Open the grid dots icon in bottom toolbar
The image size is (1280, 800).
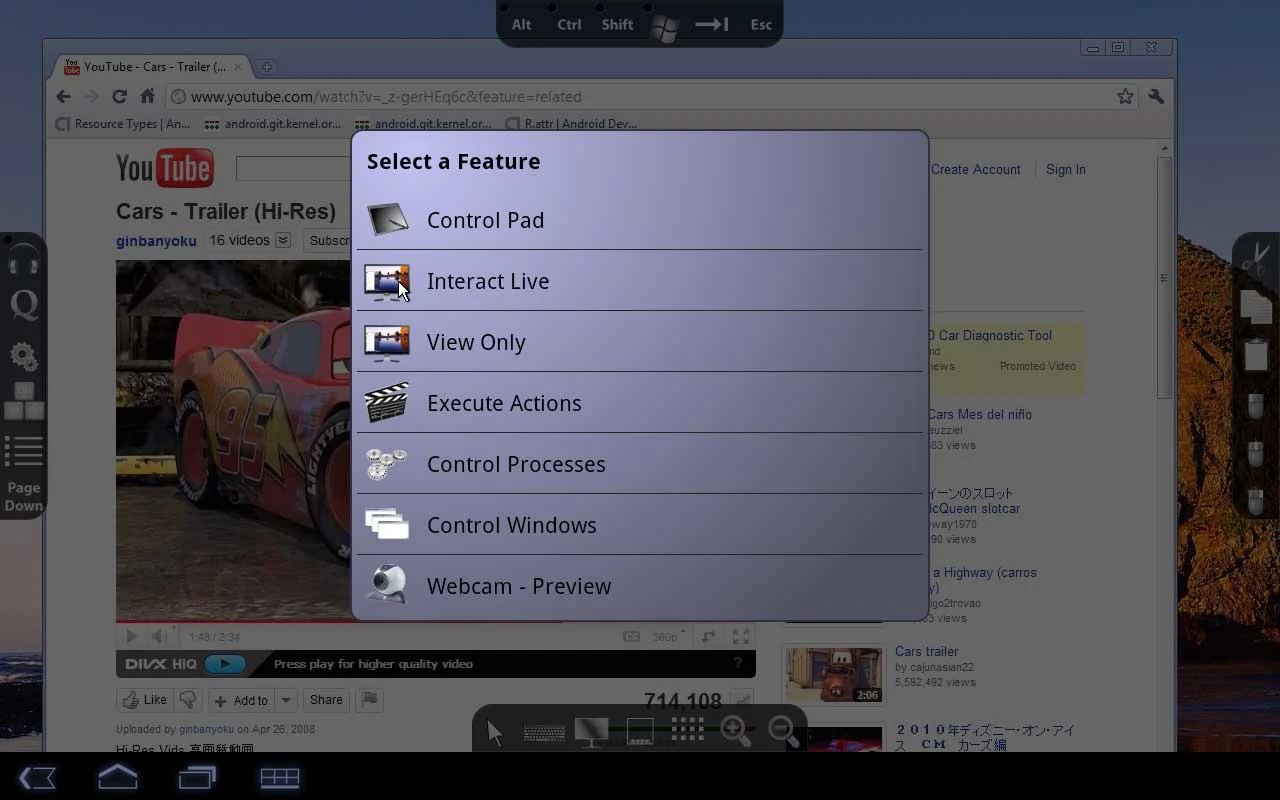click(x=688, y=729)
